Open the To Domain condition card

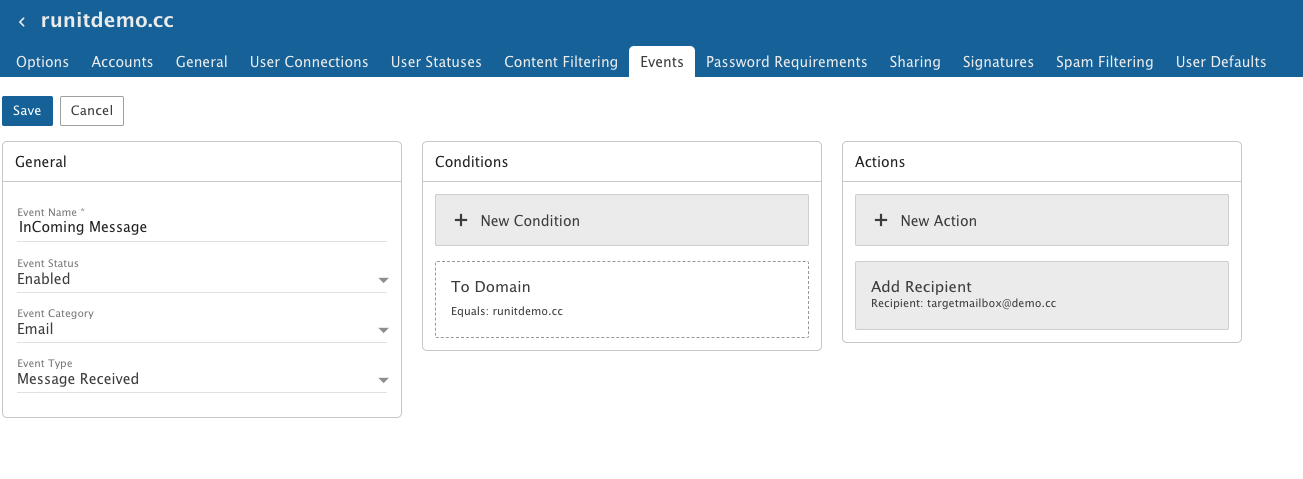(x=621, y=299)
